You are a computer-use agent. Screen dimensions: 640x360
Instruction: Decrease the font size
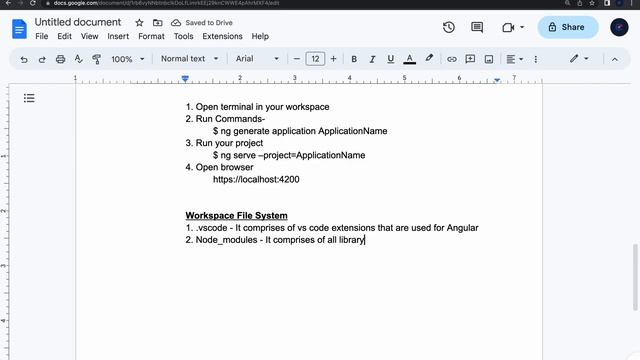point(297,59)
